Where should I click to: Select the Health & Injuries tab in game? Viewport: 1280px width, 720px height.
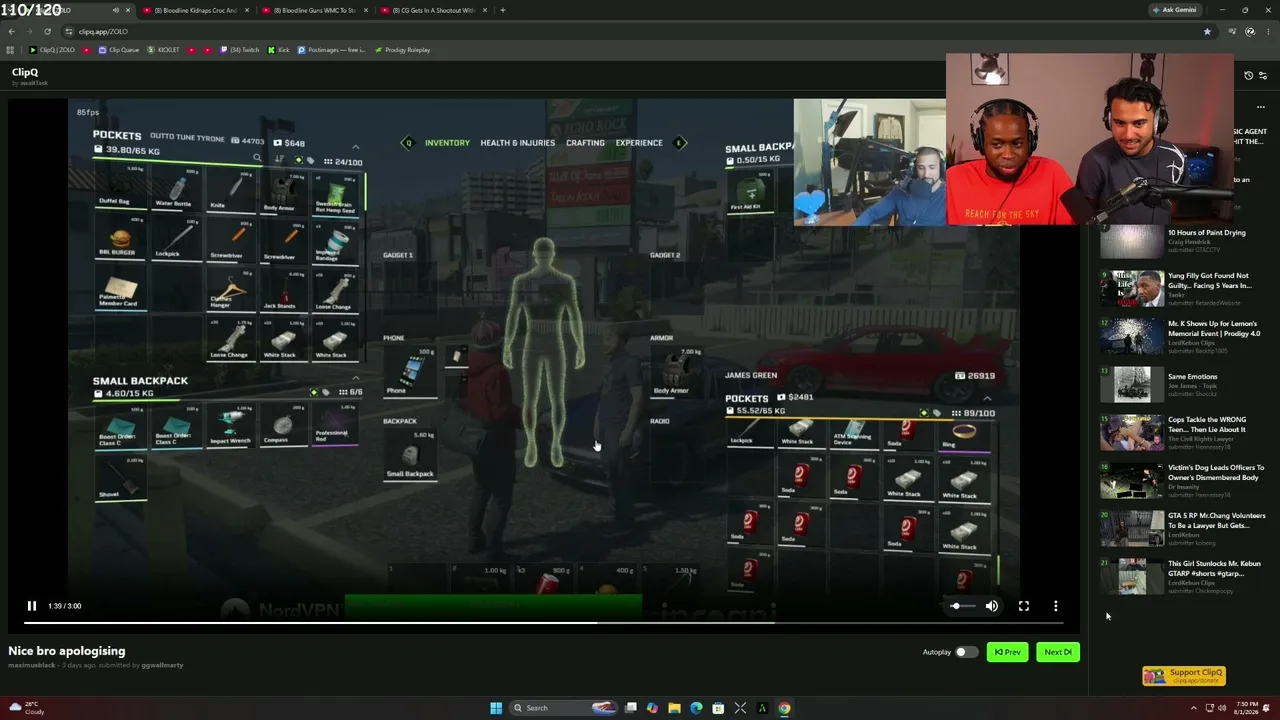click(x=517, y=143)
